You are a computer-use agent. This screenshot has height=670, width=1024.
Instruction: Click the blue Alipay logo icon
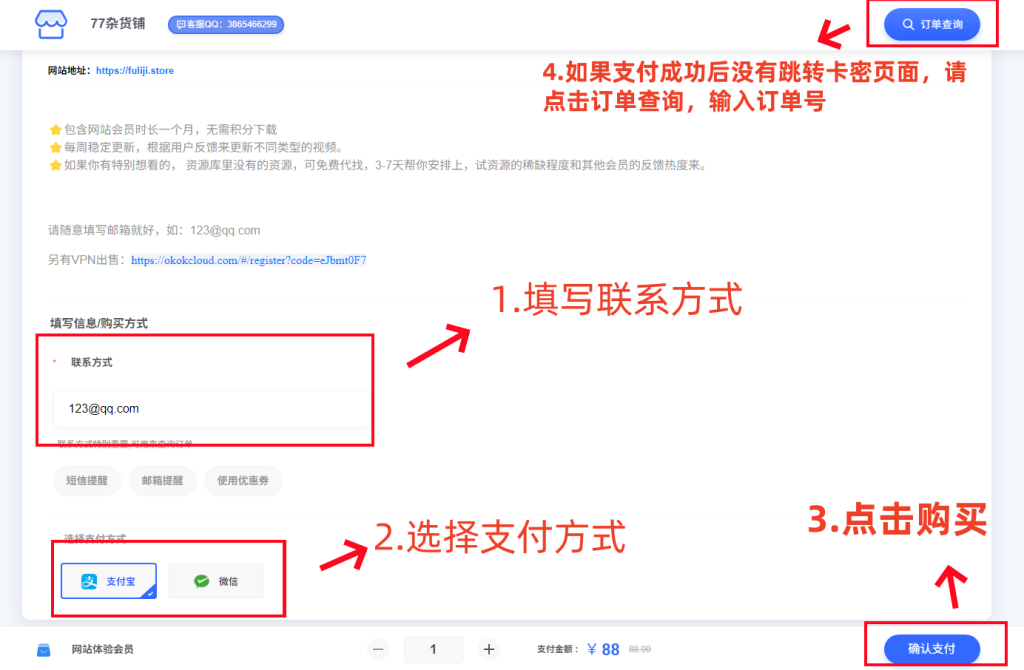[89, 581]
